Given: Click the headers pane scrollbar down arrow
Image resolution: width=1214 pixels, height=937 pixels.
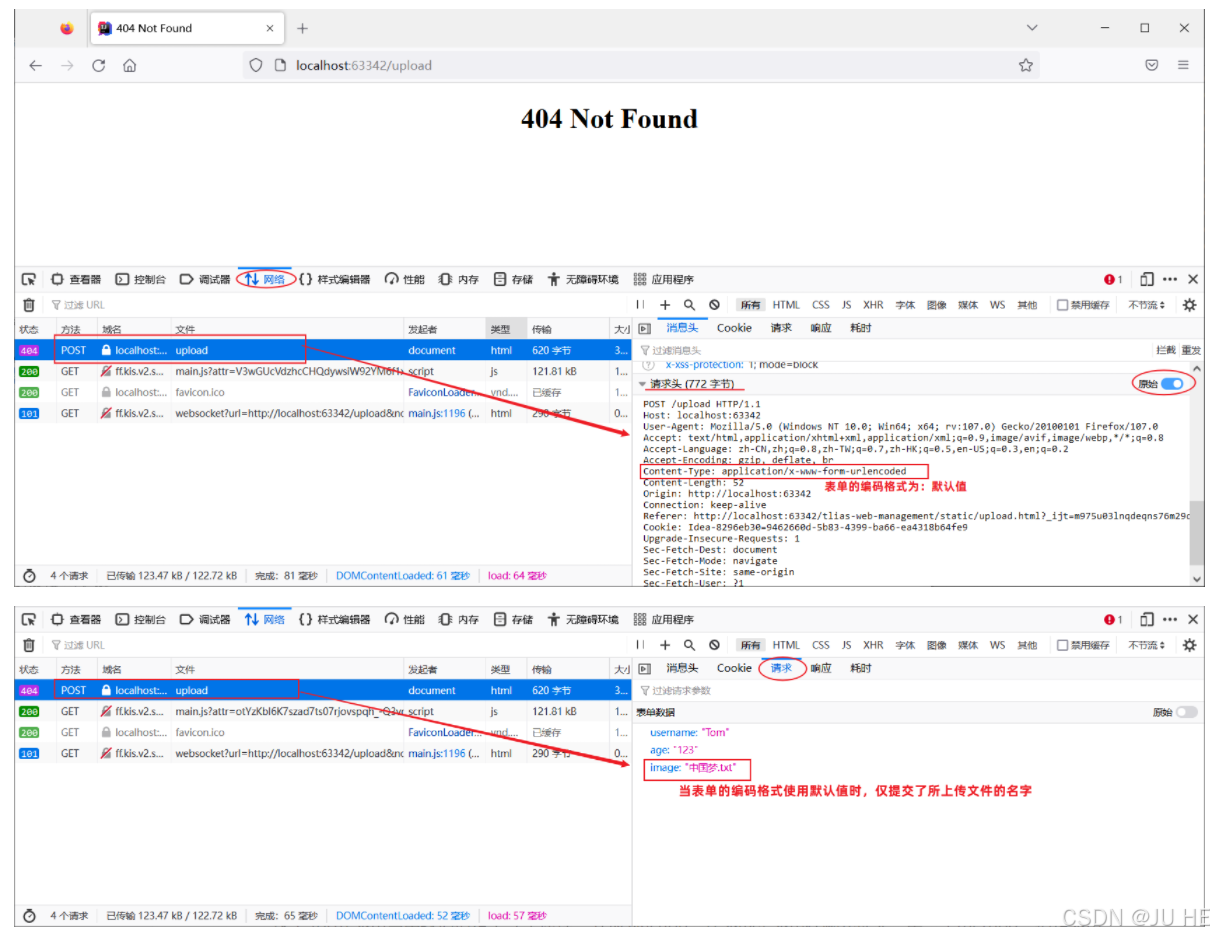Looking at the screenshot, I should (1197, 578).
